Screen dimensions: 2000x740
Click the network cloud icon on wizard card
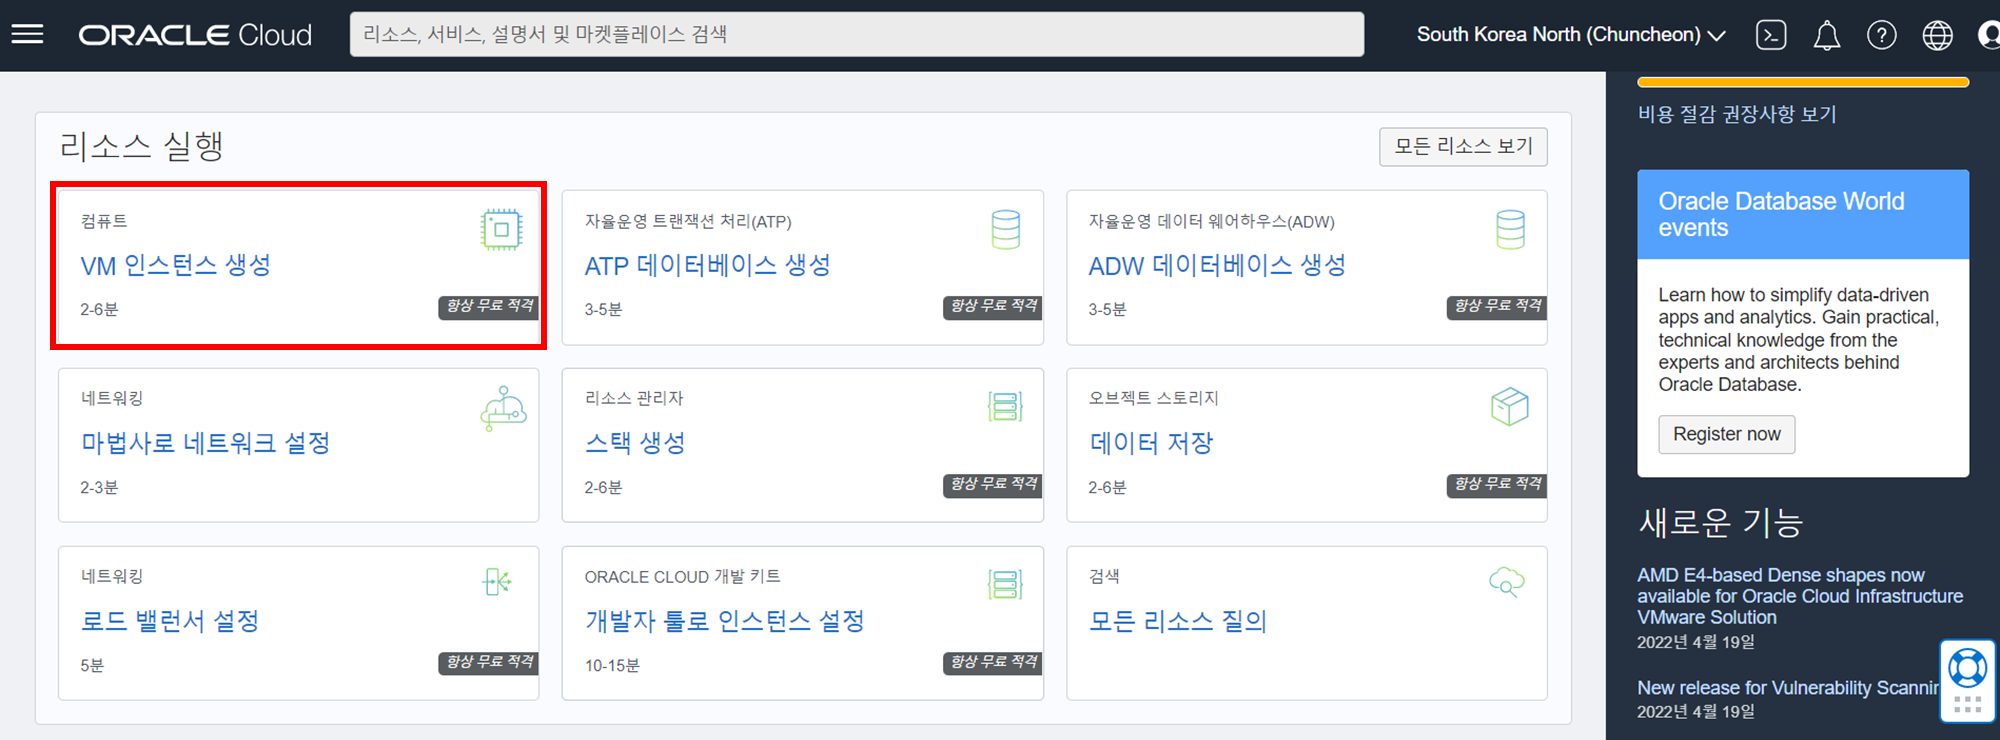(503, 408)
